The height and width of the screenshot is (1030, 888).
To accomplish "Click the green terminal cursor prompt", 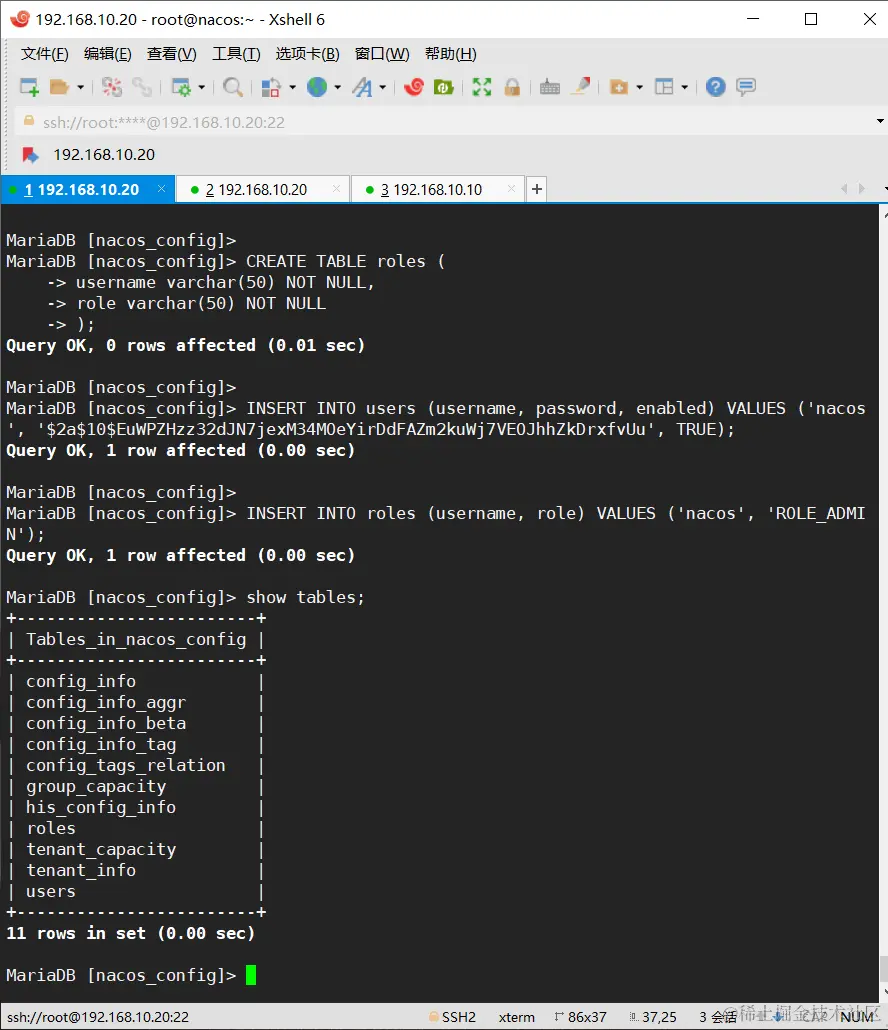I will coord(251,975).
